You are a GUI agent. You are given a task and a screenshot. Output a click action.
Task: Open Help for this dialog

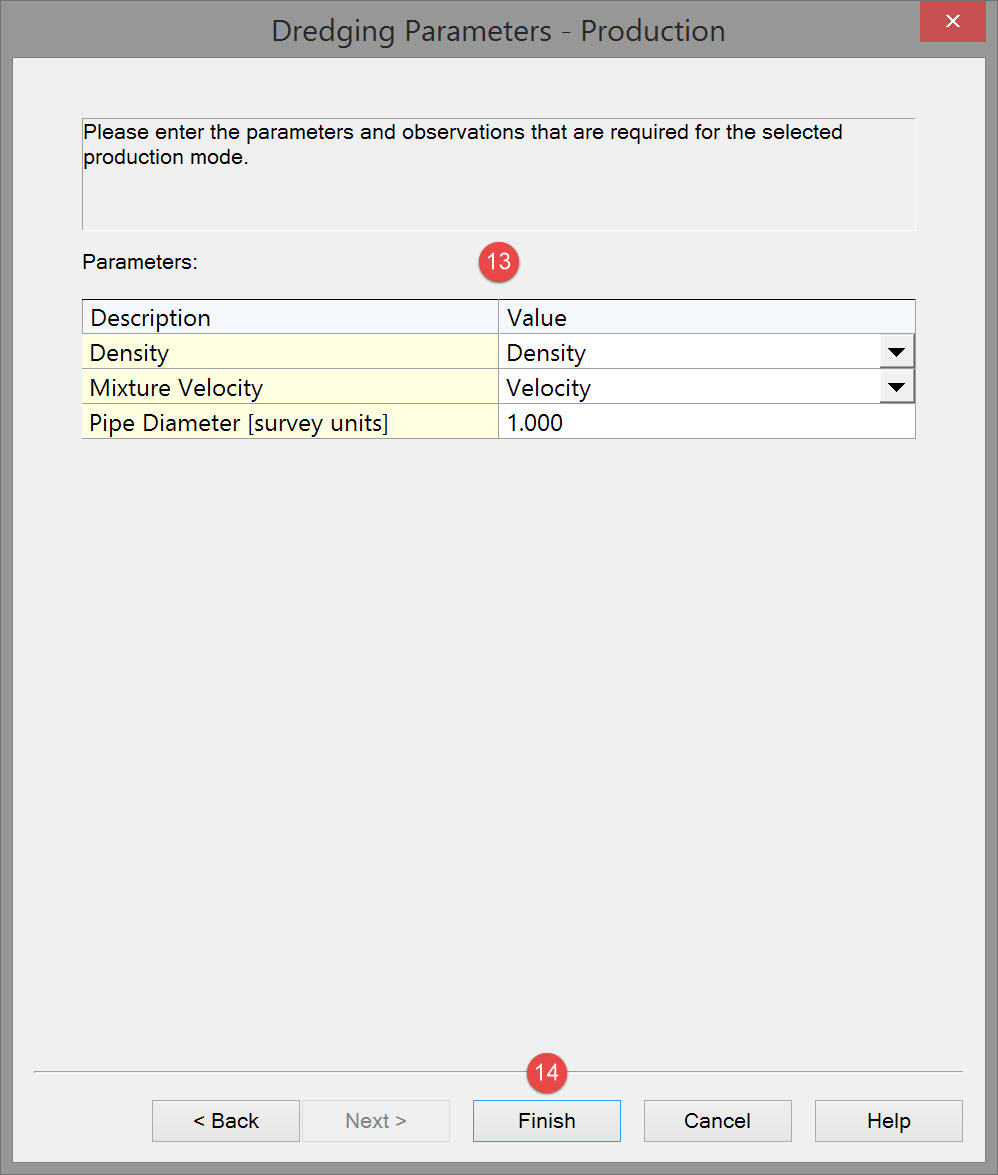coord(888,1121)
